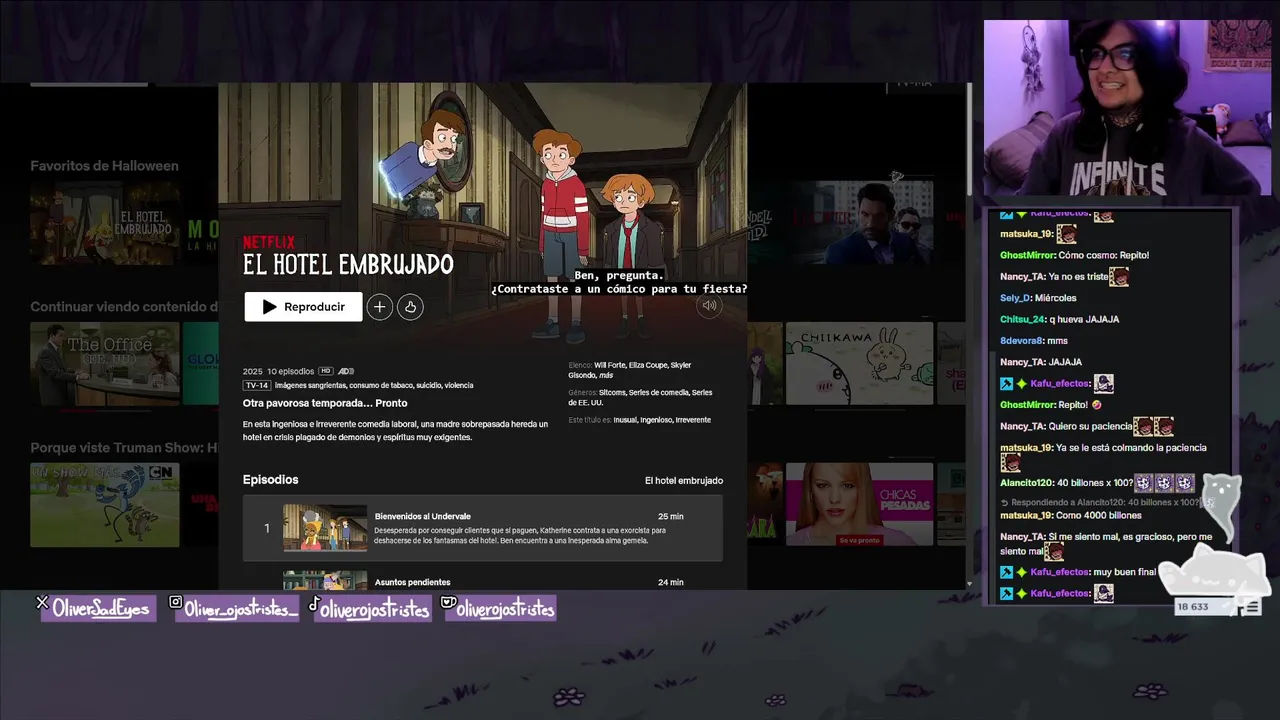Screen dimensions: 1280x720
Task: Click the man in suit movie thumbnail
Action: 859,223
